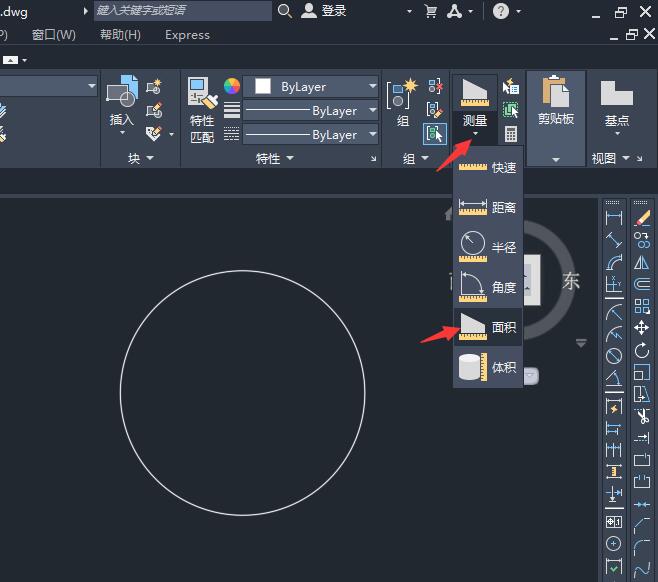Click the Quick Select icon
Image resolution: width=658 pixels, height=582 pixels.
510,86
